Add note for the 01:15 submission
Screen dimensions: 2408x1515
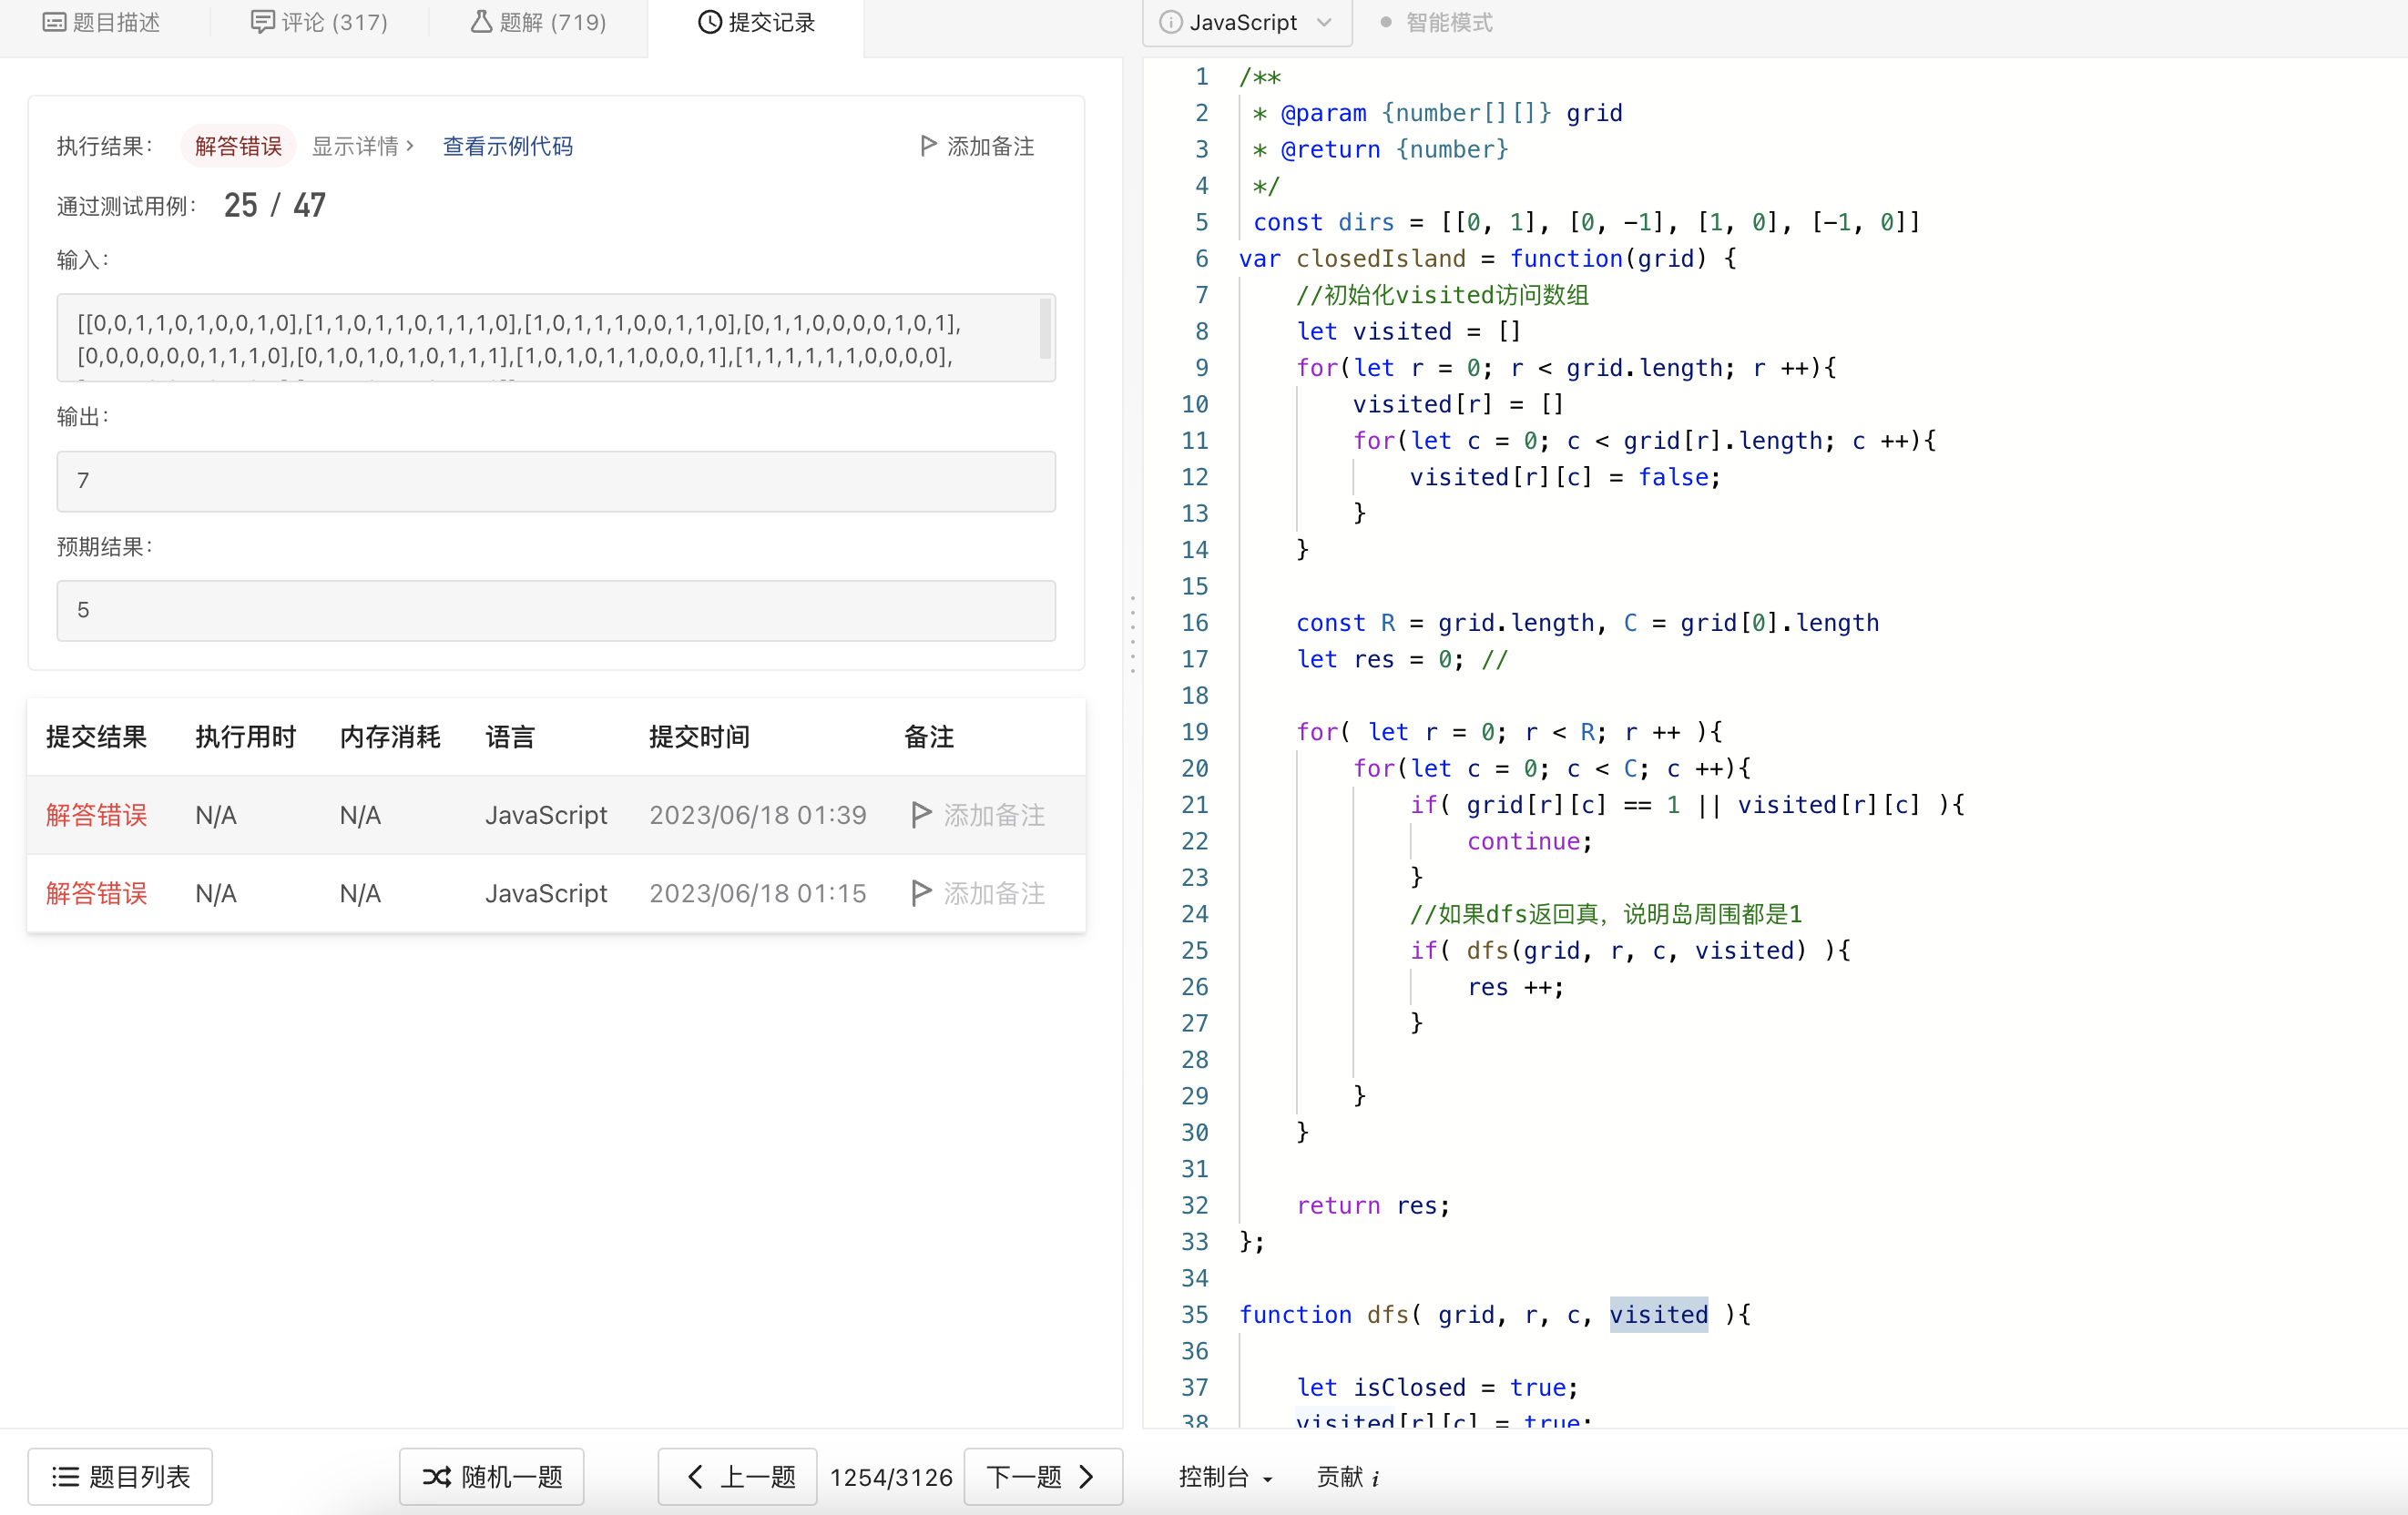(978, 893)
